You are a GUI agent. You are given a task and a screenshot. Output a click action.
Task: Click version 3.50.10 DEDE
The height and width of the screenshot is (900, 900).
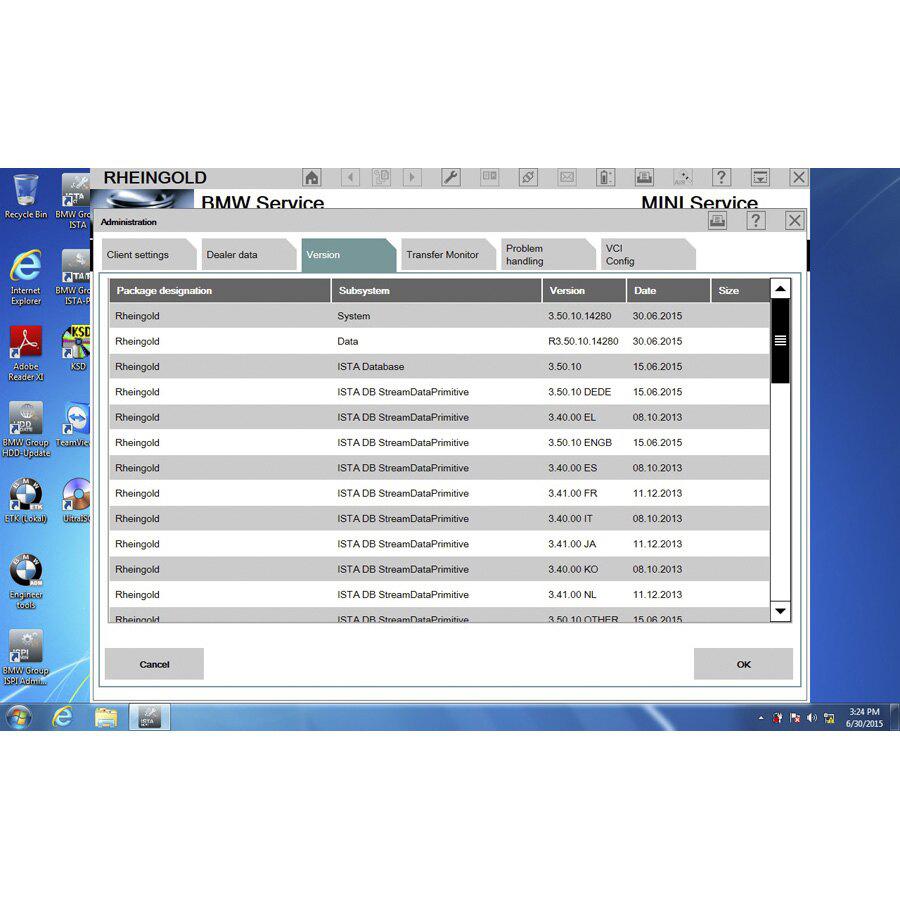click(580, 392)
